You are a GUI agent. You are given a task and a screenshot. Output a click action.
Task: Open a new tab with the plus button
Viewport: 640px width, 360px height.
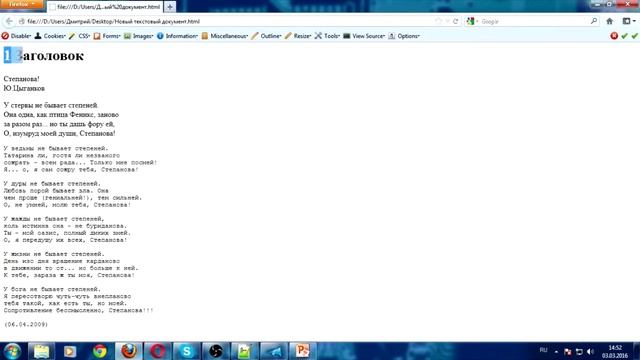[x=170, y=7]
